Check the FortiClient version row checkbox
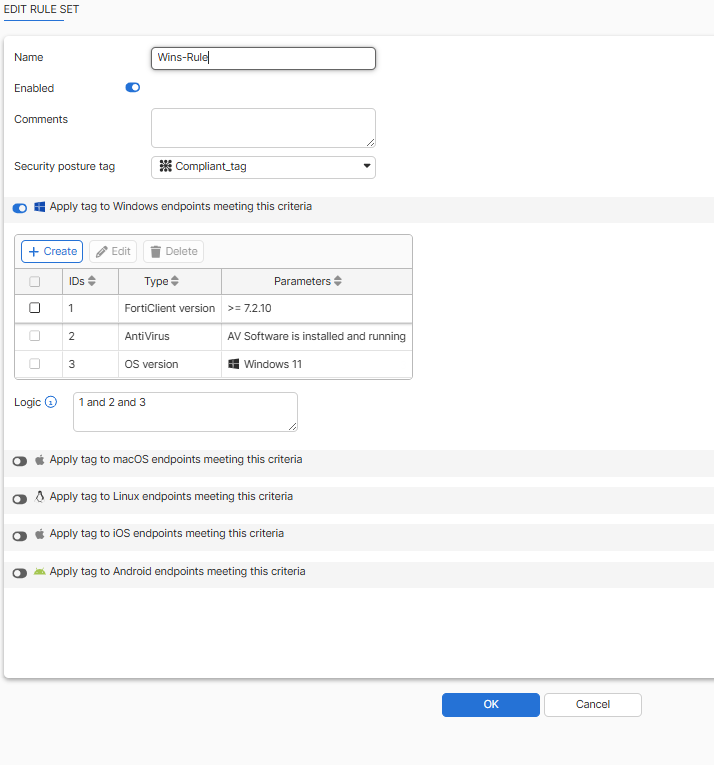 tap(35, 308)
